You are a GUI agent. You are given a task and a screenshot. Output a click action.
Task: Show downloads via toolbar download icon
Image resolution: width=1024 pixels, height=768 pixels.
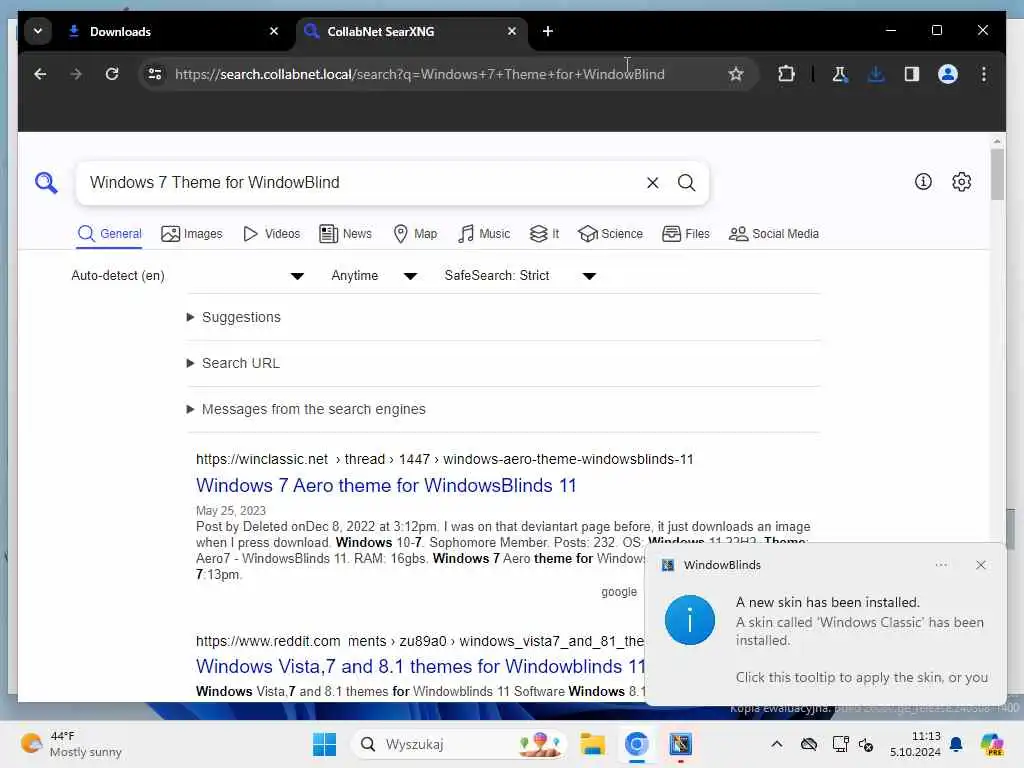point(876,74)
